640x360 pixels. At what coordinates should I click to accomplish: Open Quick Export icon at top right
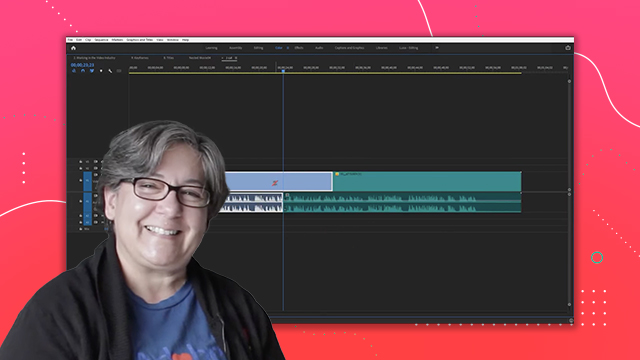tap(568, 48)
